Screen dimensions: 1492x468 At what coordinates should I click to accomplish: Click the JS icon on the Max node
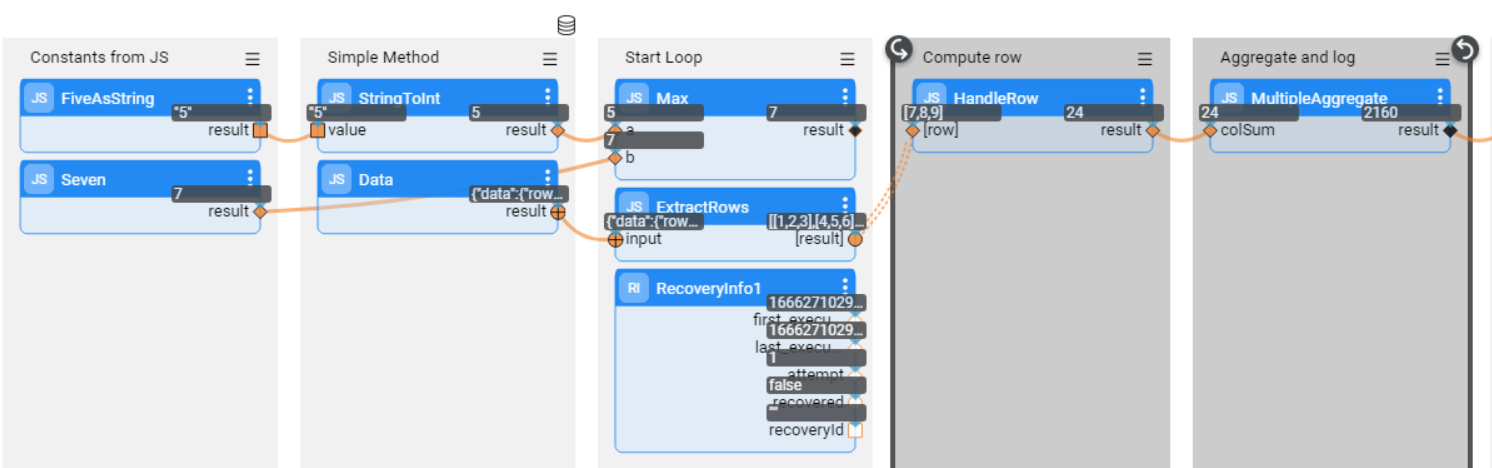634,98
